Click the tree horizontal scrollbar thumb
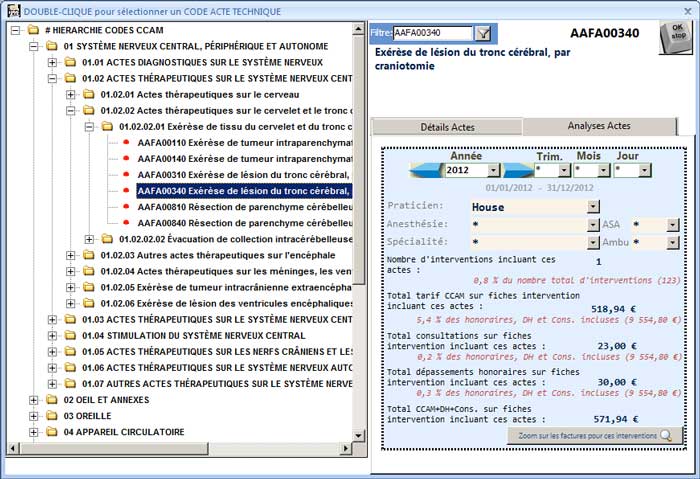Screen dimensions: 700x479 click(114, 448)
